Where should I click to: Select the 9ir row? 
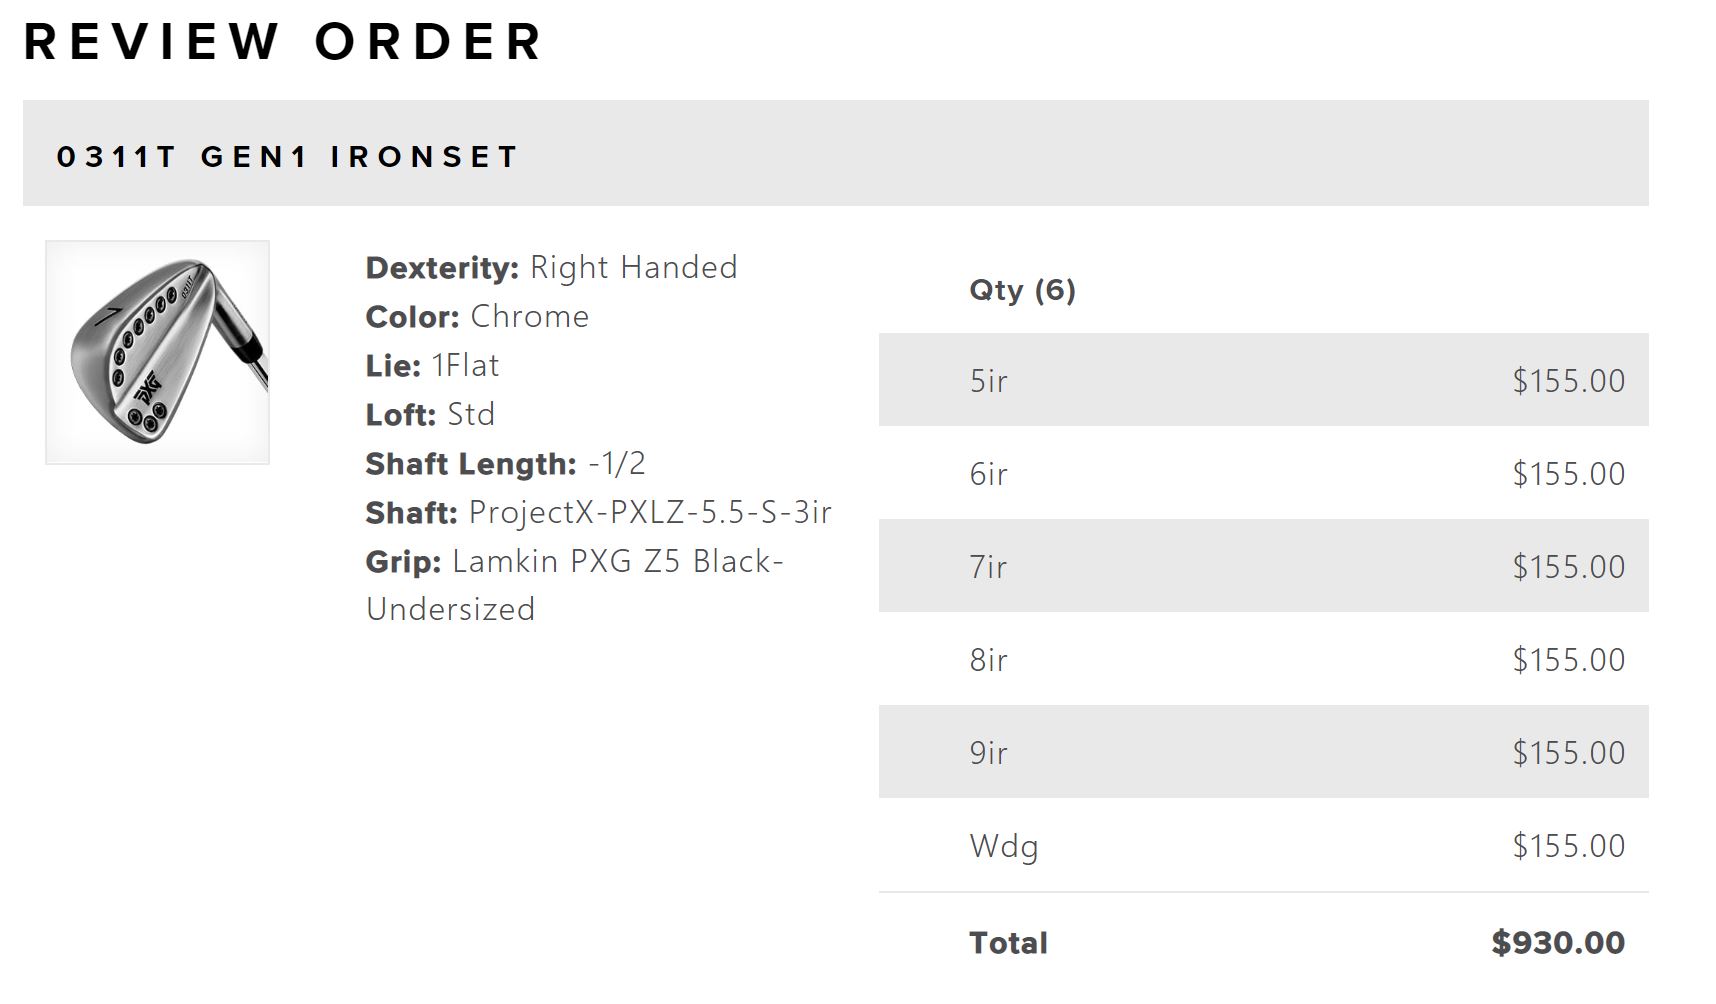[x=1262, y=752]
